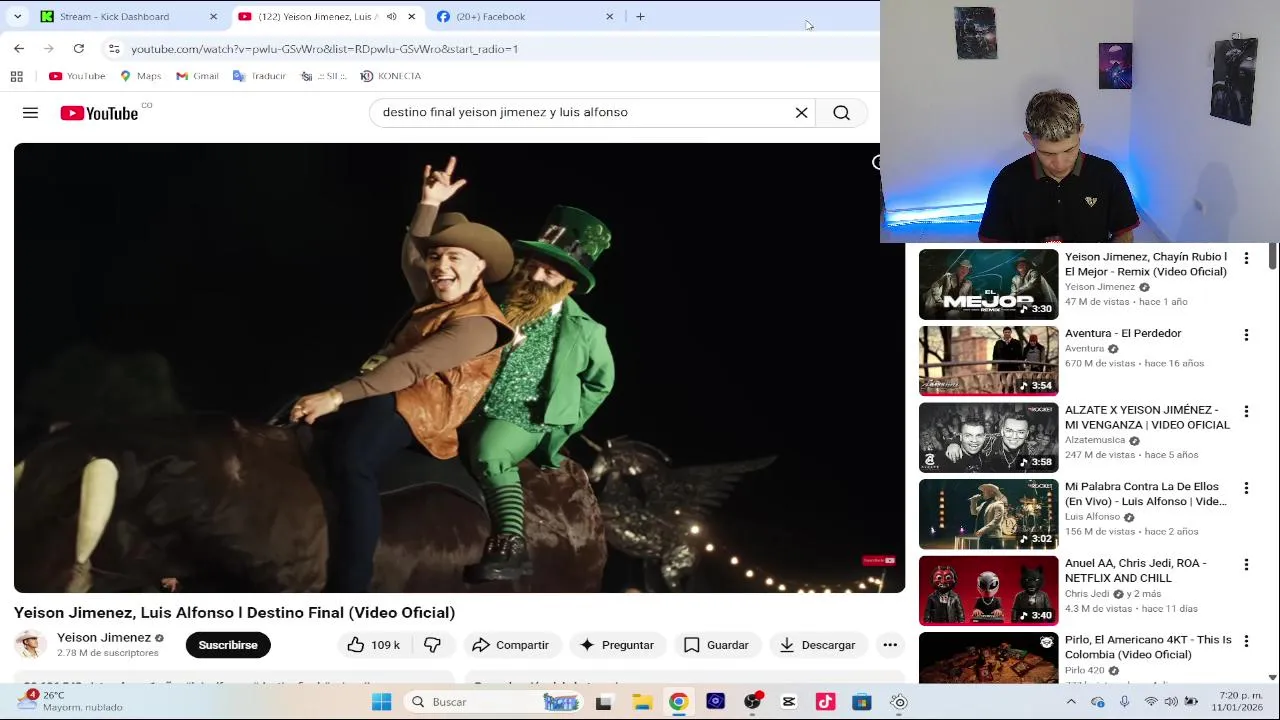Click the main video player

[x=459, y=368]
